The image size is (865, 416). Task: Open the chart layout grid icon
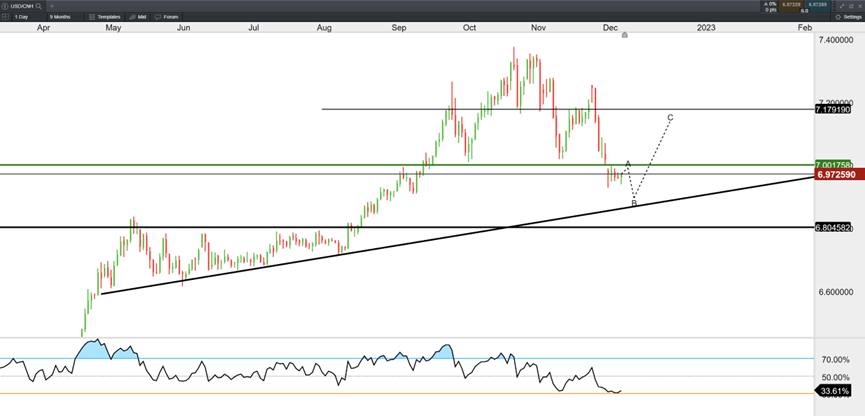tap(4, 17)
